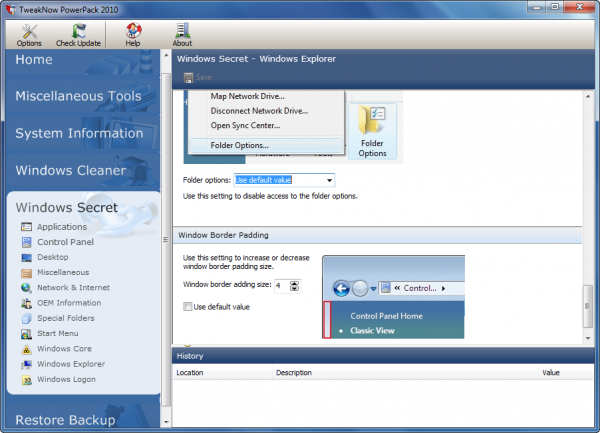This screenshot has height=433, width=600.
Task: Select the Windows Core link
Action: (64, 349)
